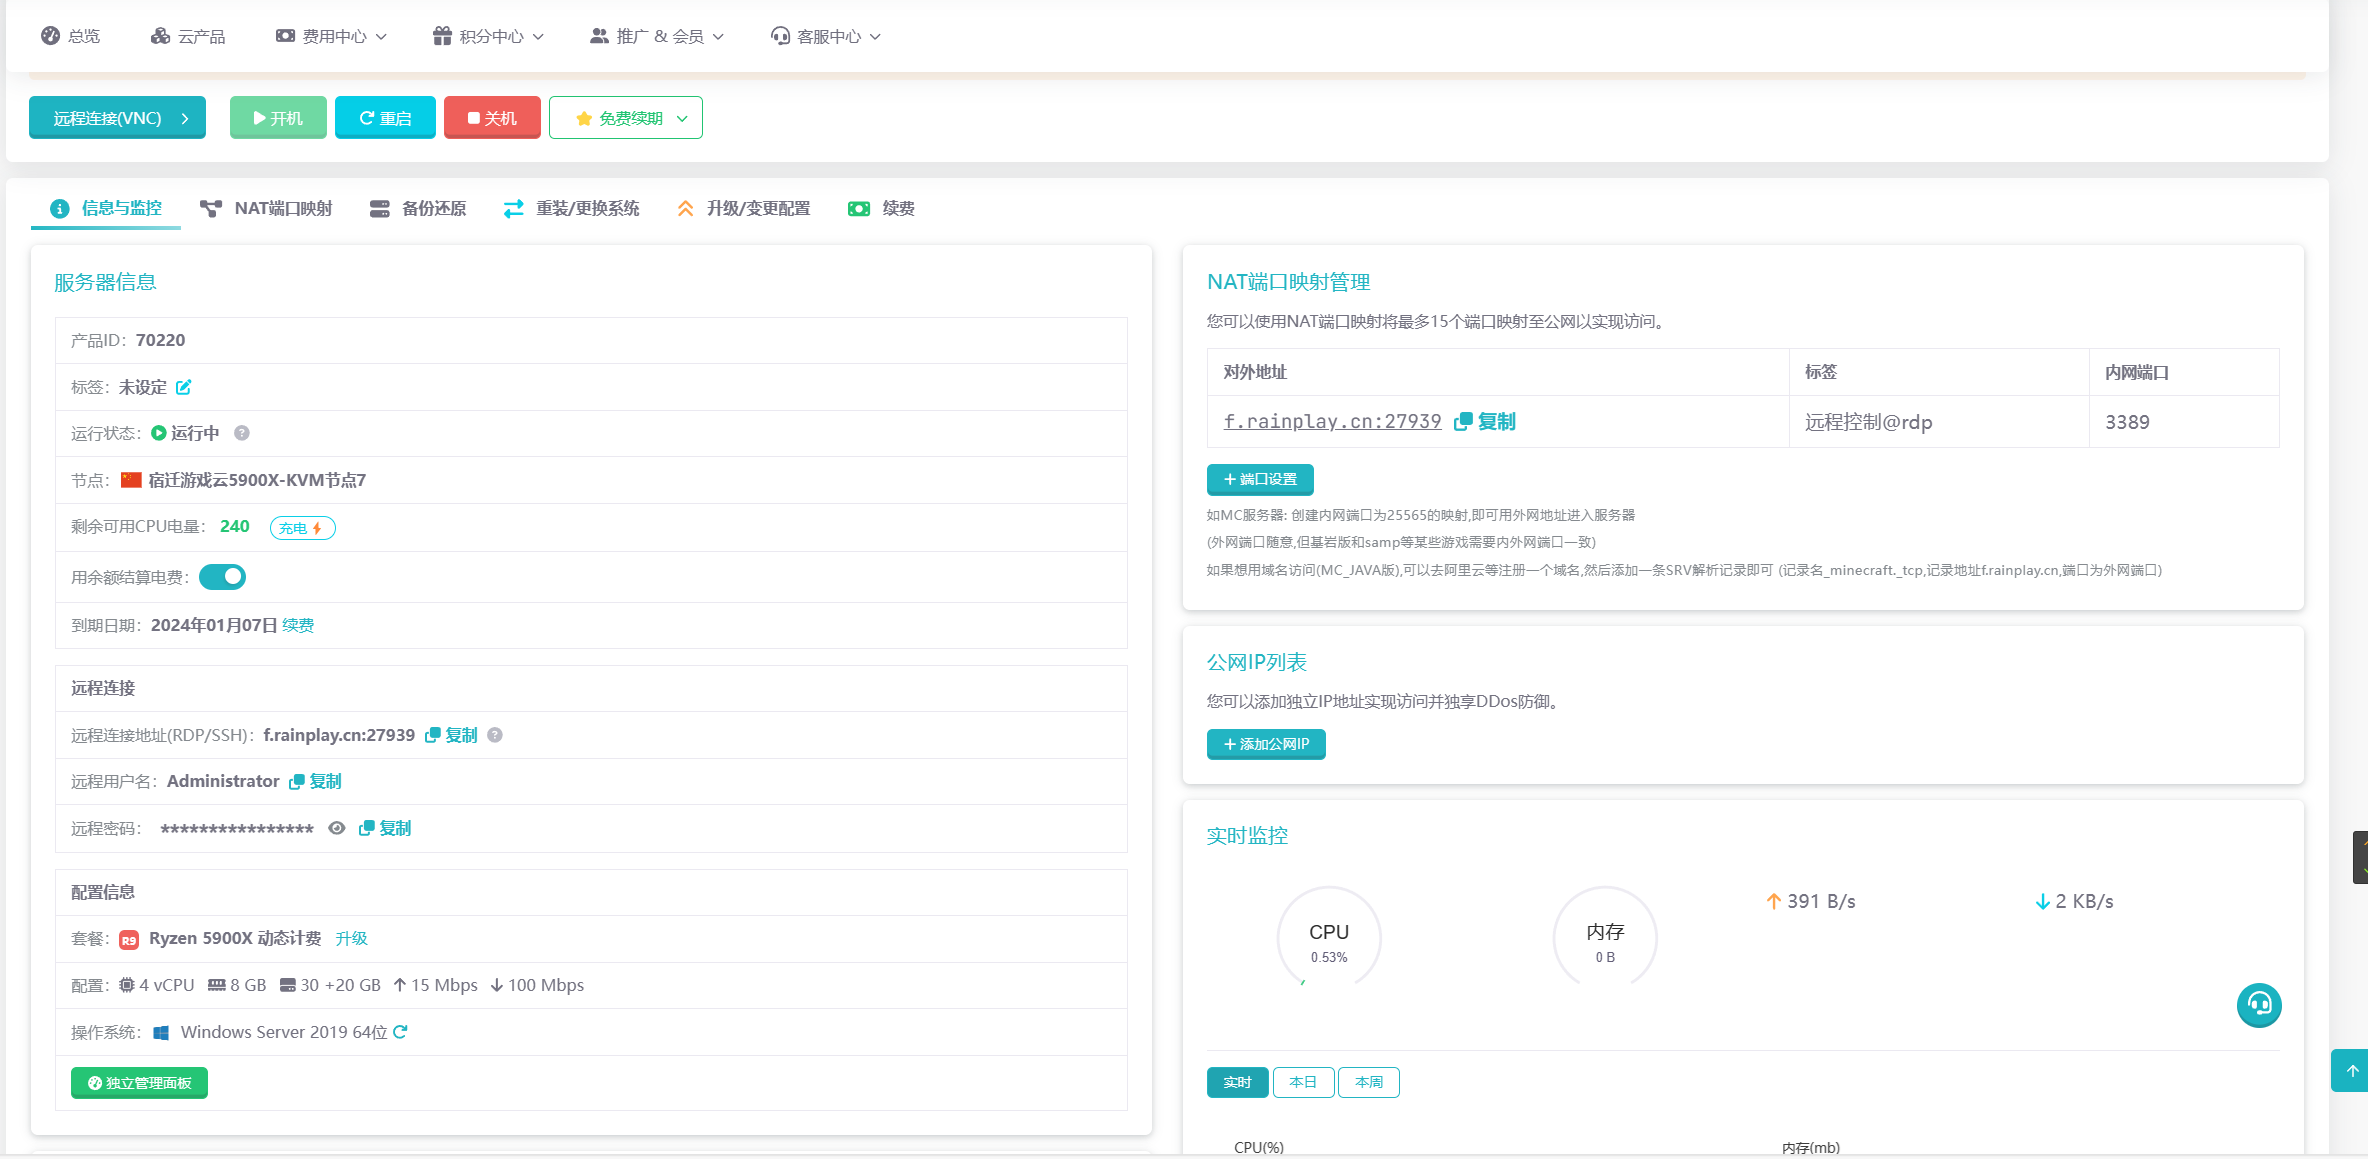The height and width of the screenshot is (1159, 2368).
Task: Click the running status help icon
Action: [242, 433]
